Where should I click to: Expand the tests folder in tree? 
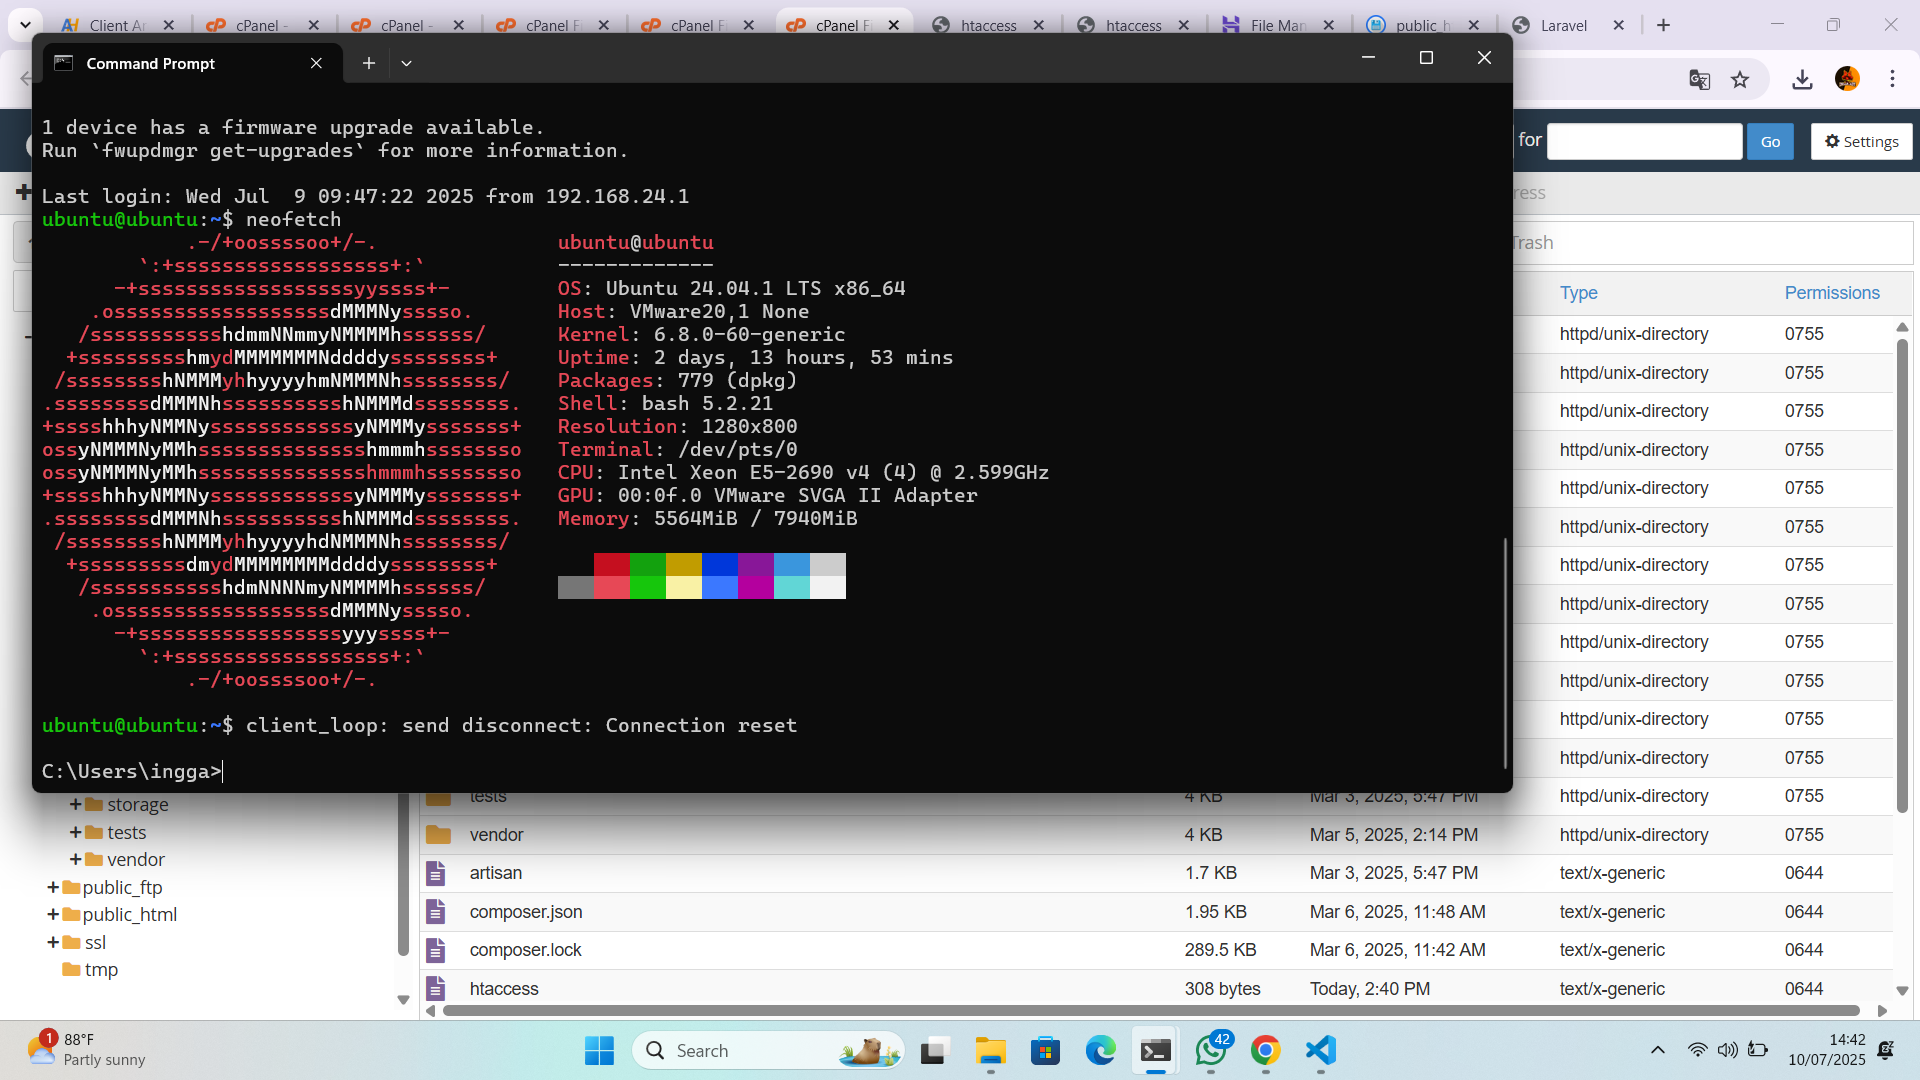[75, 832]
